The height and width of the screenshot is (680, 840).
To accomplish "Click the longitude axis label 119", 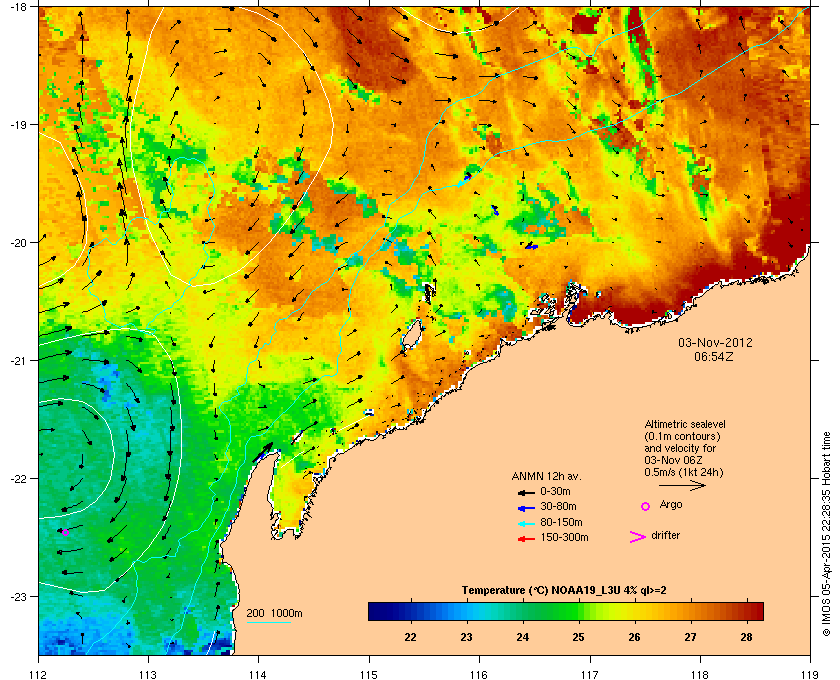I will pos(811,674).
